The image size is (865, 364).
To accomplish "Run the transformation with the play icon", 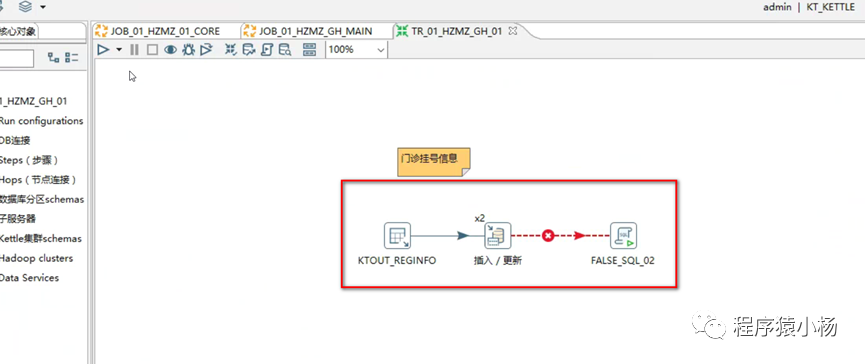I will [103, 50].
